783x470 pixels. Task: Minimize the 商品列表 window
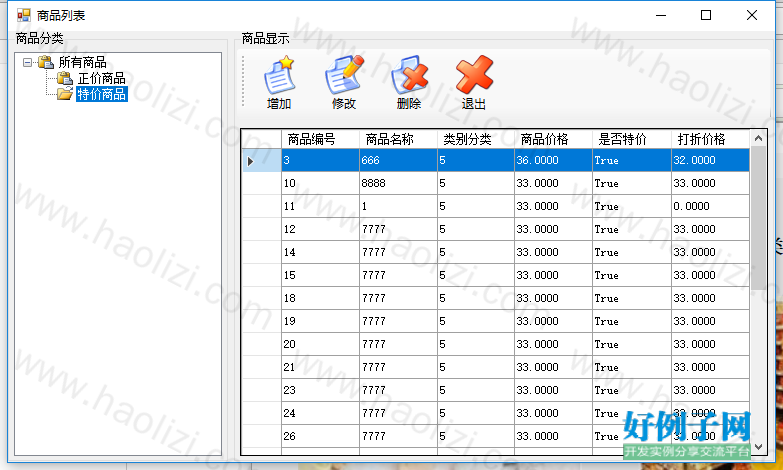(x=661, y=15)
